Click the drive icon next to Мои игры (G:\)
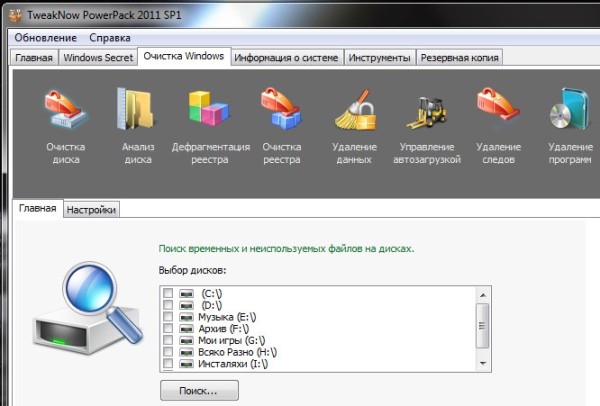600x406 pixels. pos(186,341)
